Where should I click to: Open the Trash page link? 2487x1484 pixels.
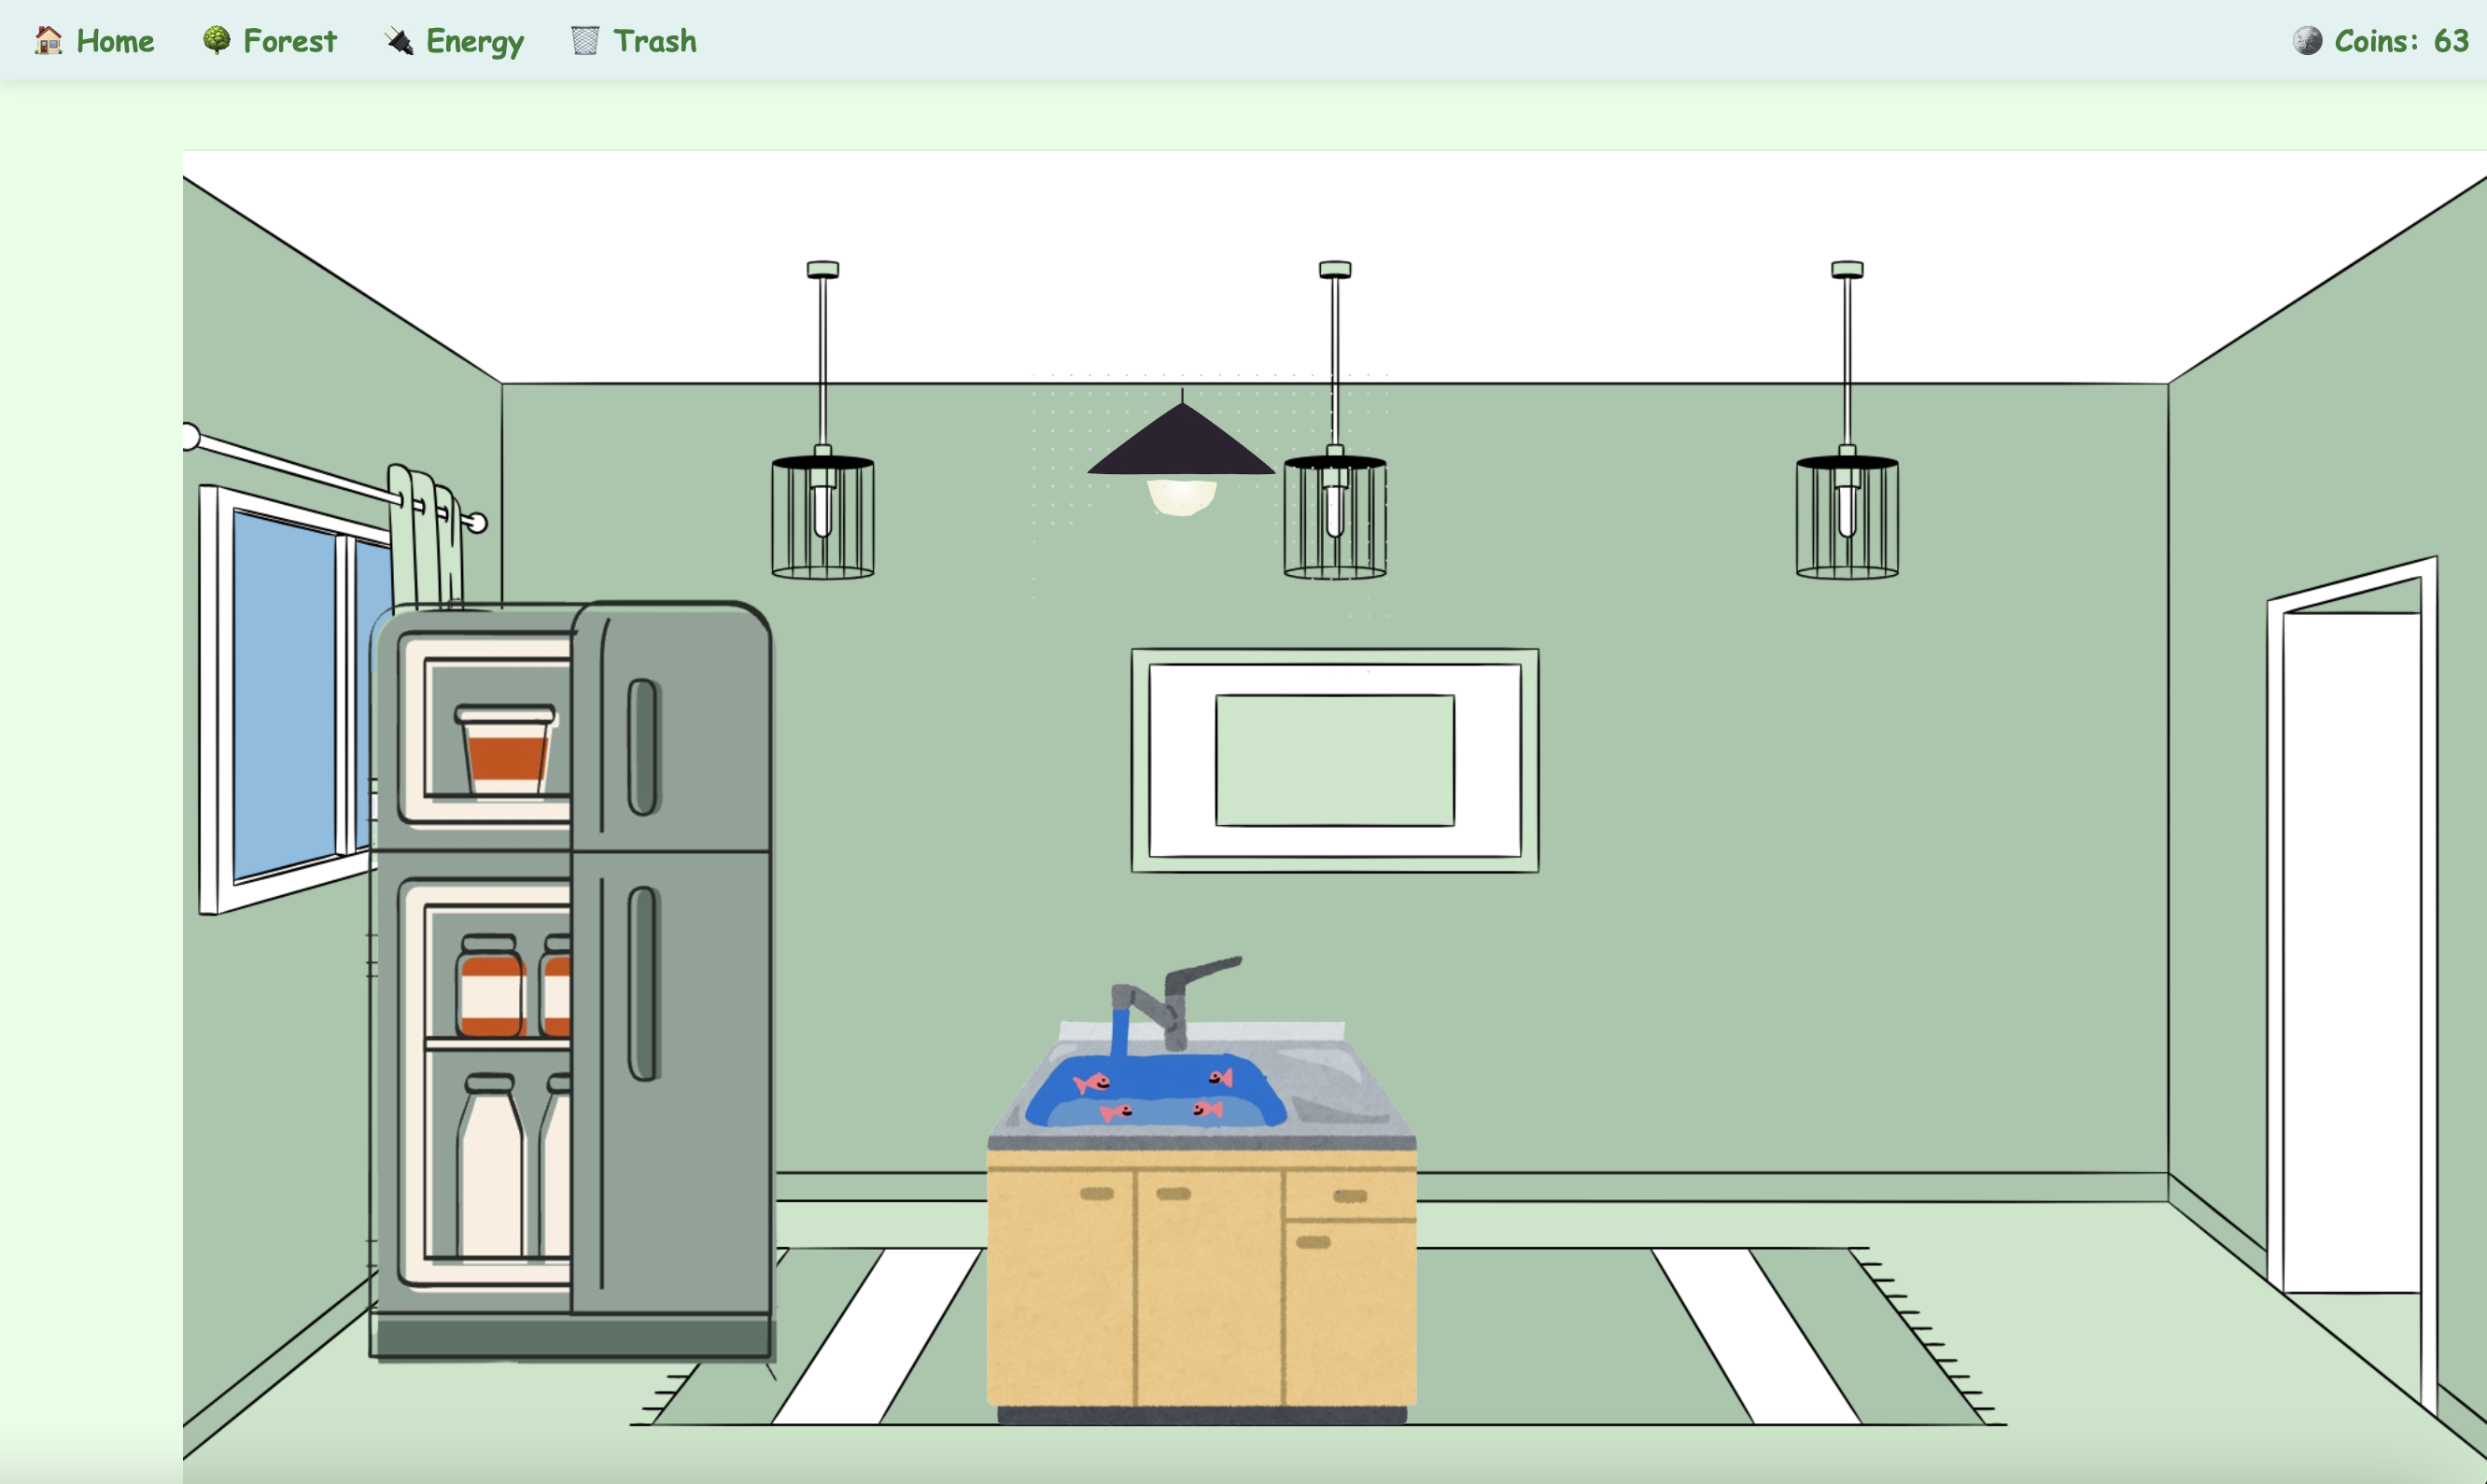coord(654,40)
